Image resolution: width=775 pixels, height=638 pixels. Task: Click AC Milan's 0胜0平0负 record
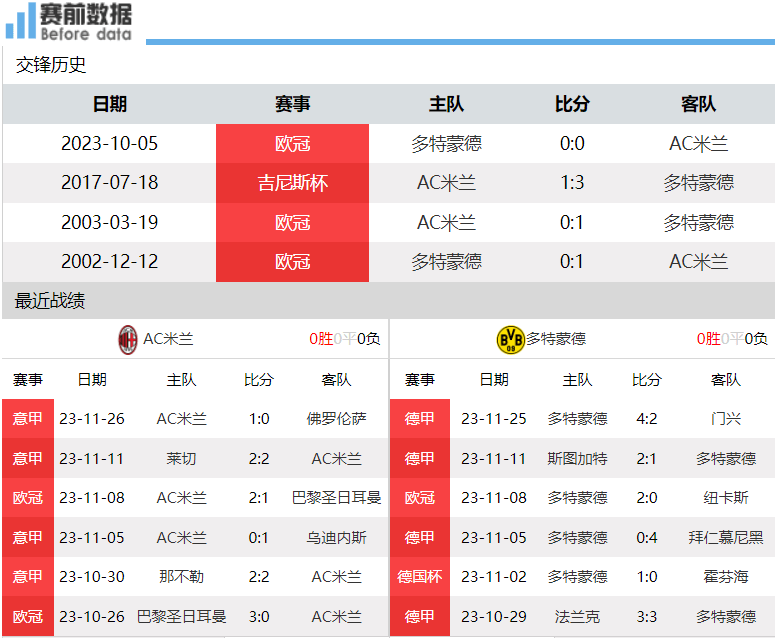click(x=344, y=339)
